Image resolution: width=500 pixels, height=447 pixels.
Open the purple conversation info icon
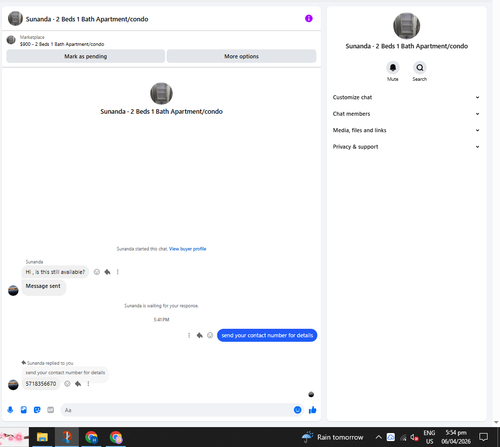(x=309, y=18)
